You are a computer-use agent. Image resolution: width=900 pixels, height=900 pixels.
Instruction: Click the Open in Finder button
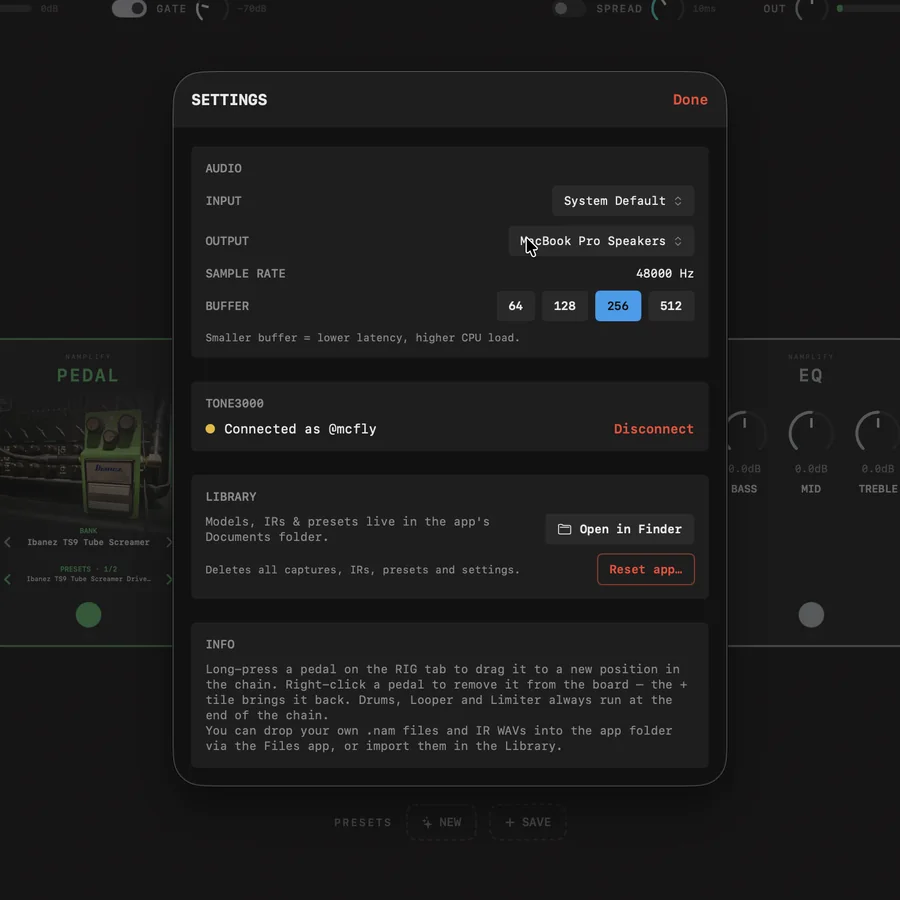619,529
